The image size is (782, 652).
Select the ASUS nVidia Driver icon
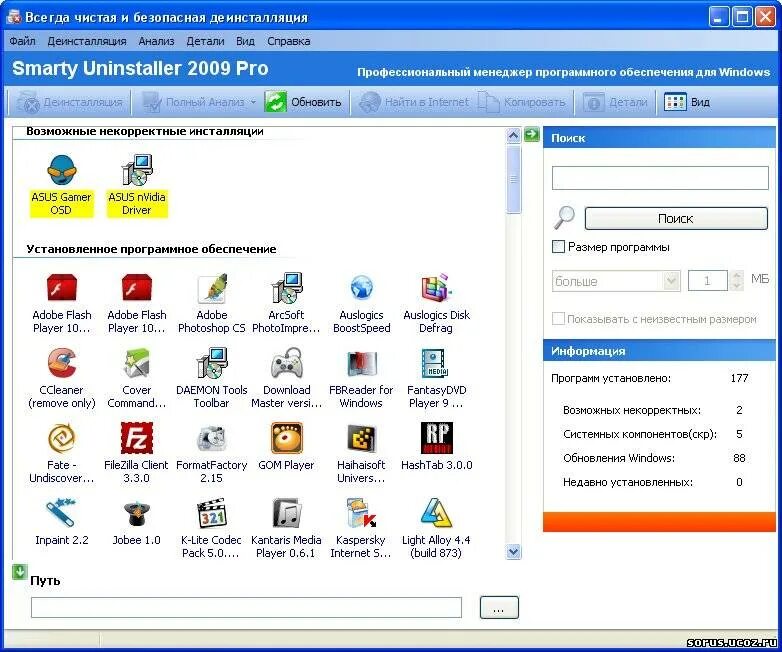click(x=137, y=171)
